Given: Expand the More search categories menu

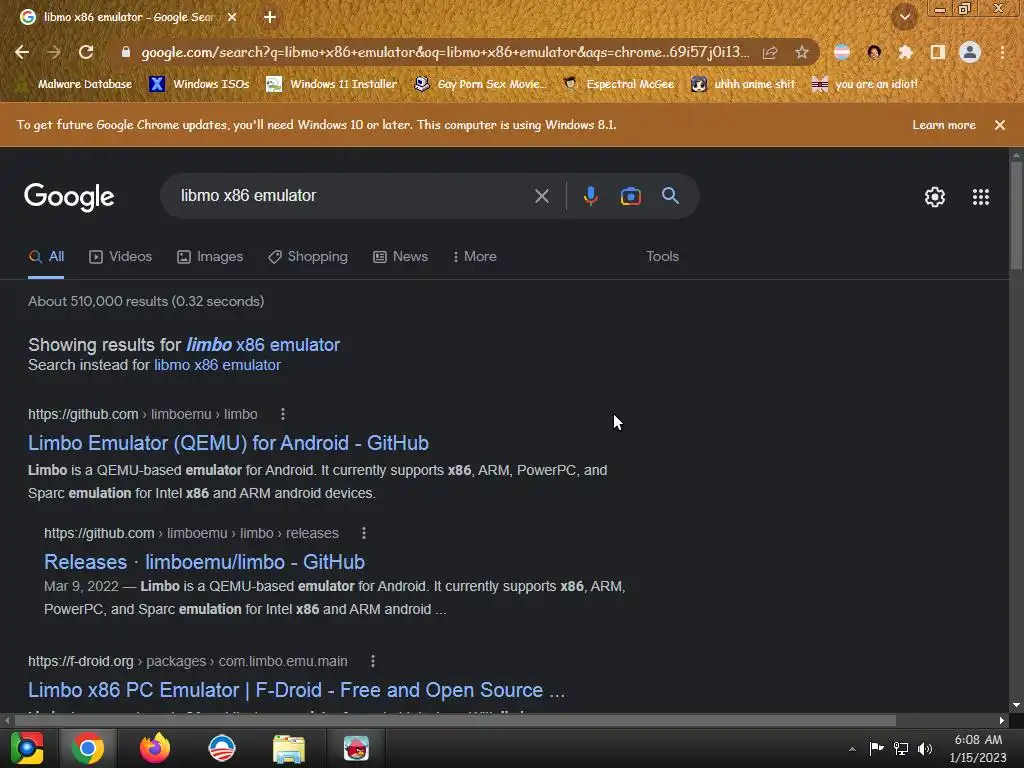Looking at the screenshot, I should pos(475,257).
